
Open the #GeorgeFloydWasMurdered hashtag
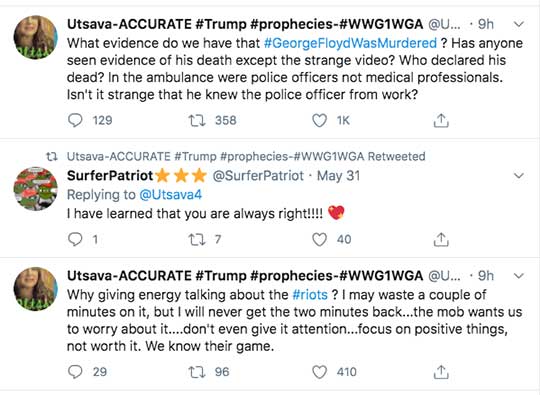coord(350,43)
